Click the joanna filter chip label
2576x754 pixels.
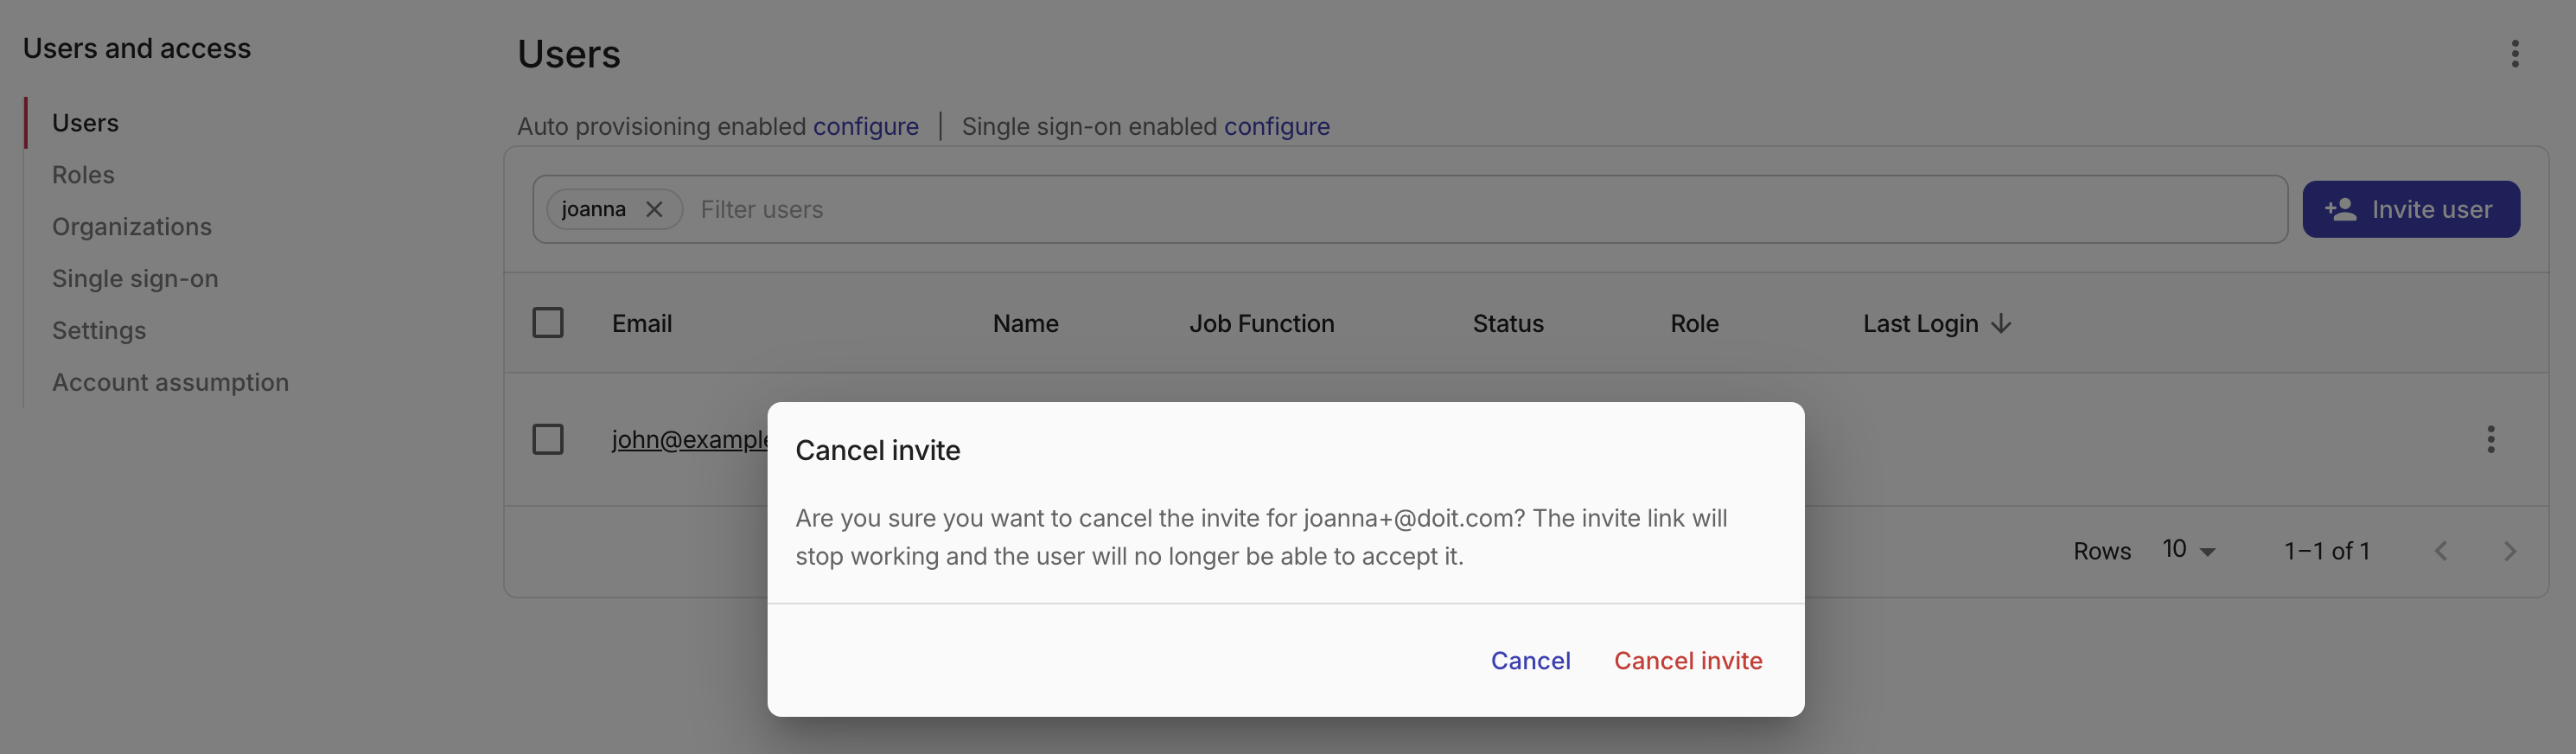coord(593,209)
